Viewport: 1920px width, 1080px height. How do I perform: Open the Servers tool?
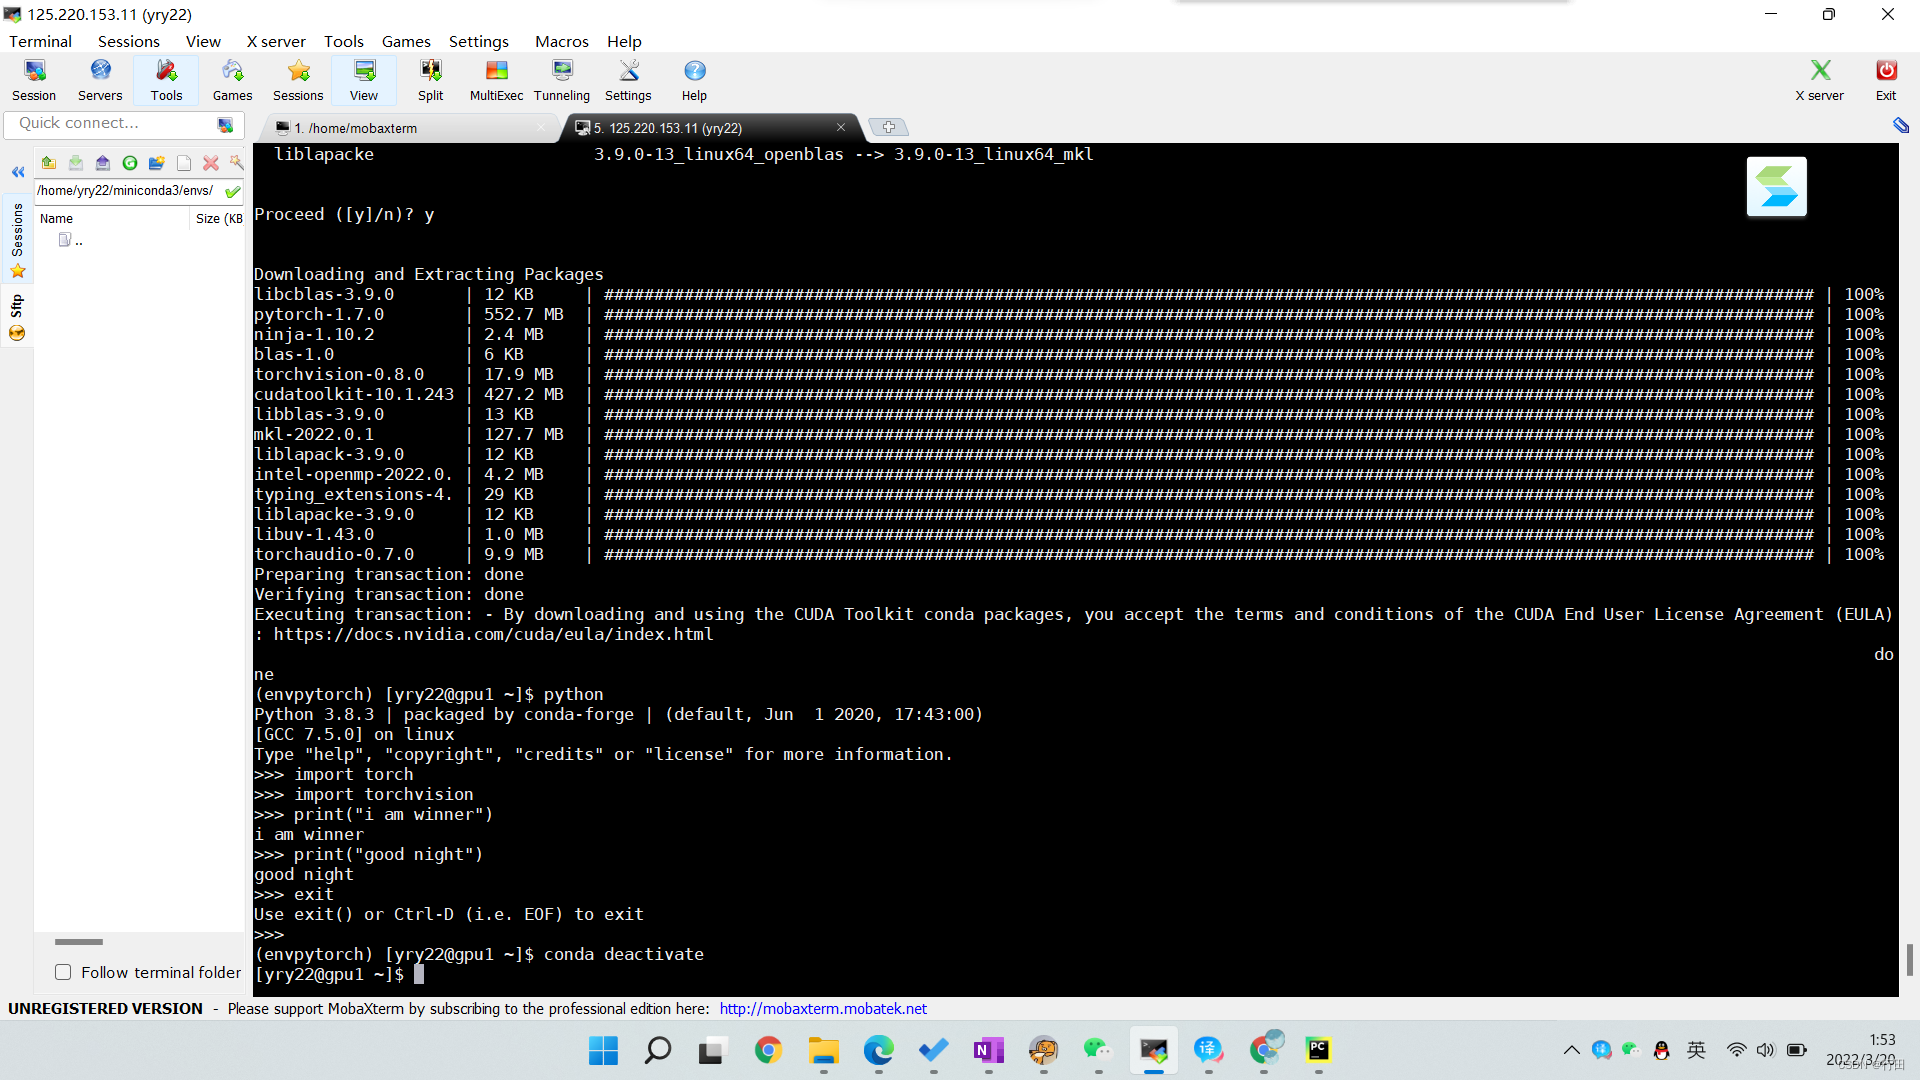coord(99,80)
